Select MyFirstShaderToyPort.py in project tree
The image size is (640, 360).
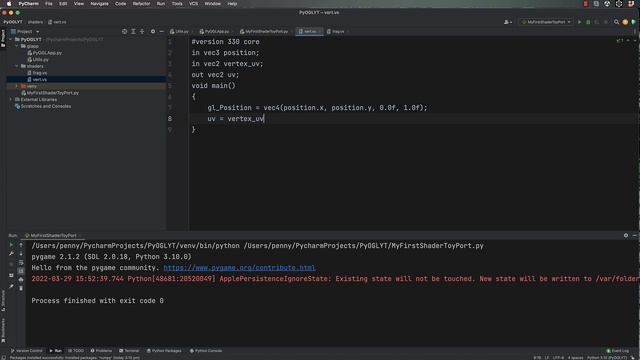tap(50, 93)
